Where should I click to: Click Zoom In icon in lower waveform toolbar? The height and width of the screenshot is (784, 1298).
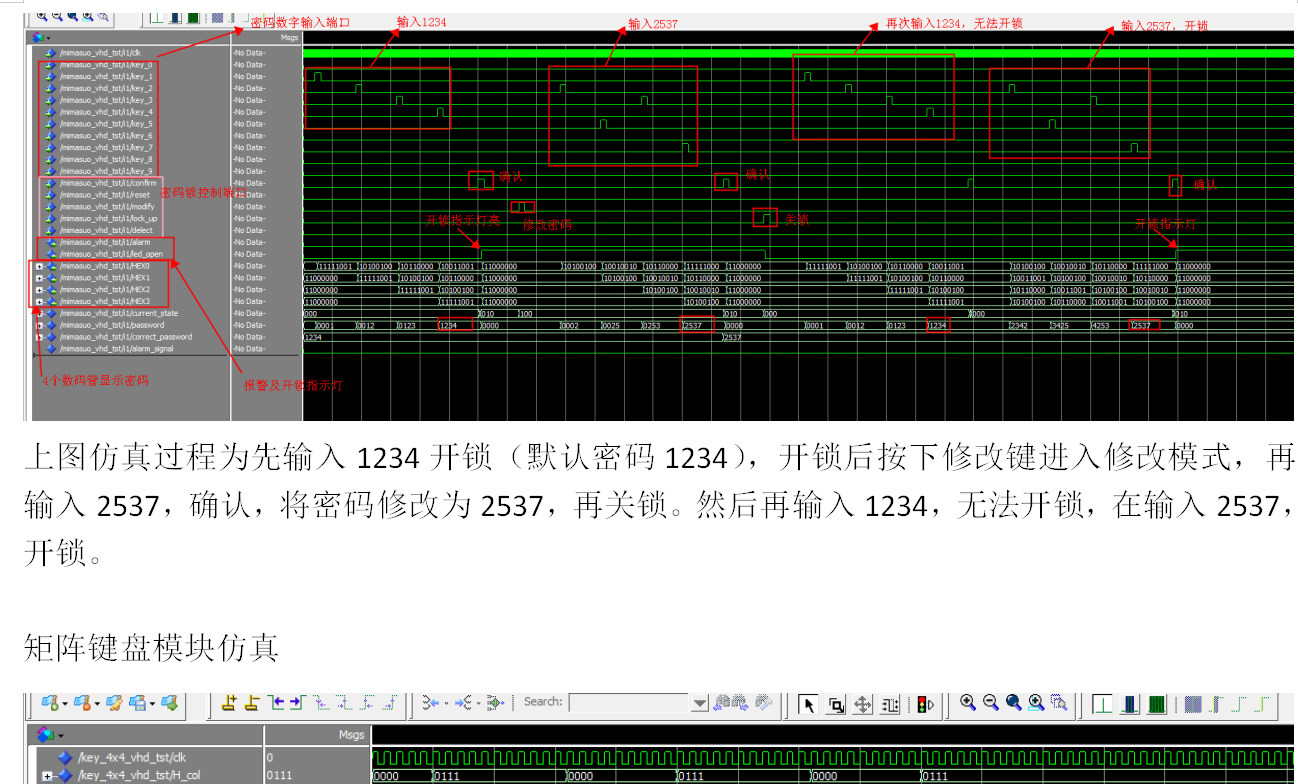[x=967, y=703]
